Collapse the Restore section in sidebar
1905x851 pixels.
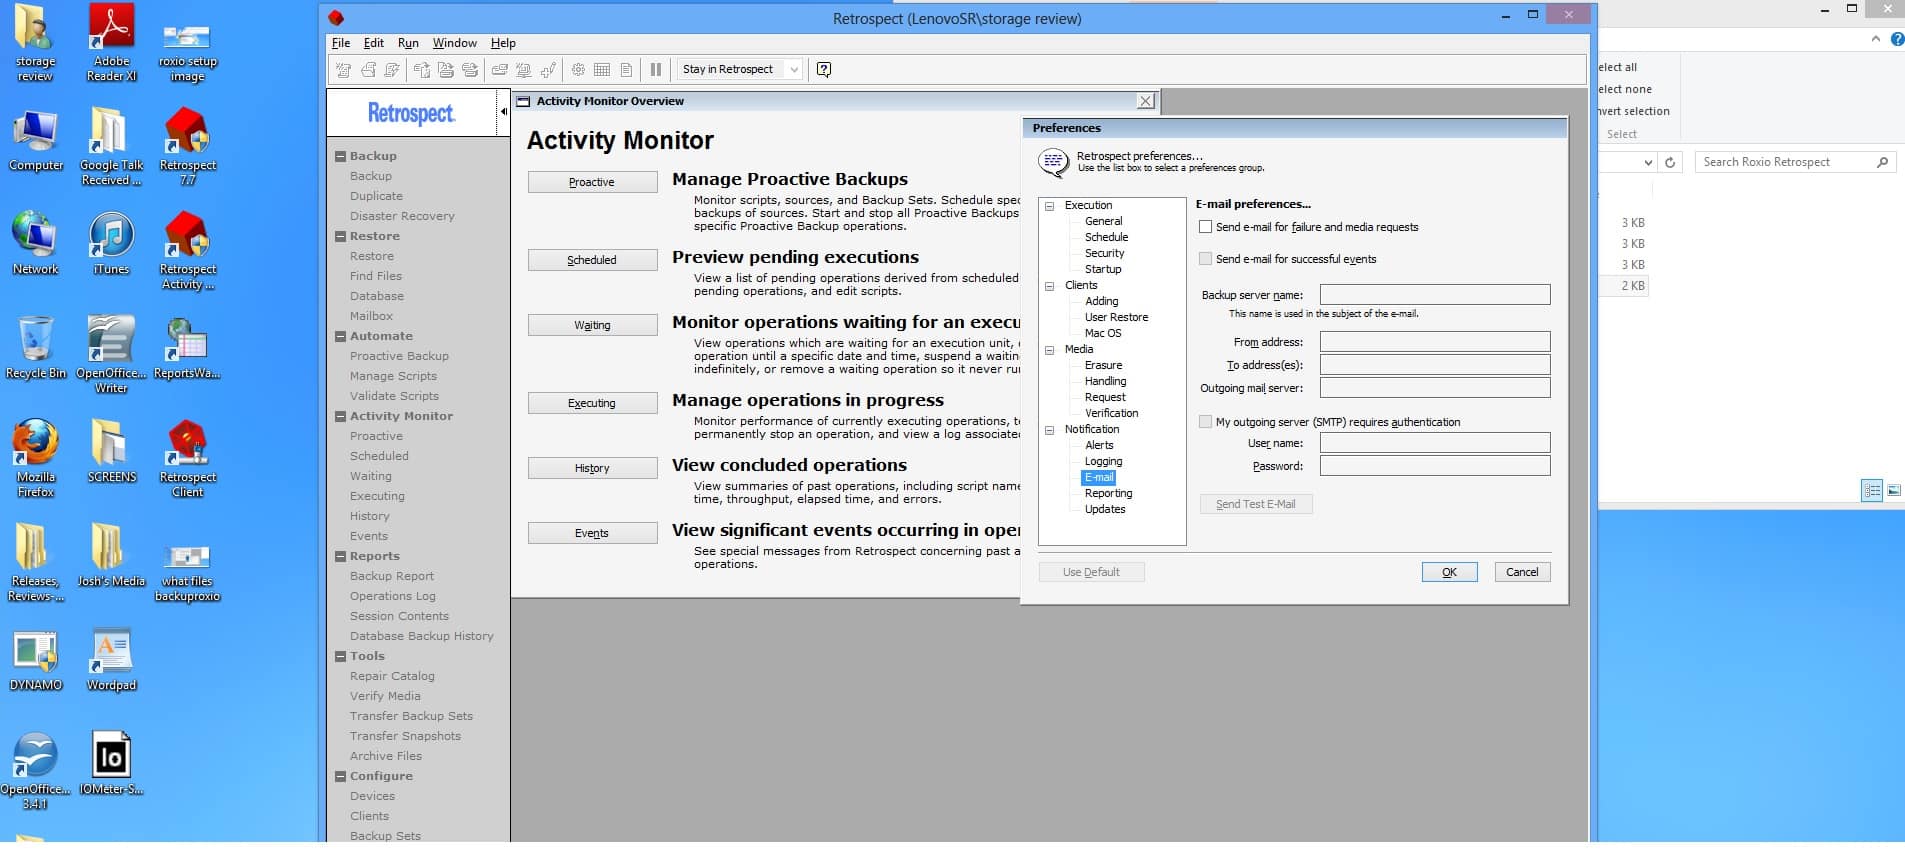point(341,237)
